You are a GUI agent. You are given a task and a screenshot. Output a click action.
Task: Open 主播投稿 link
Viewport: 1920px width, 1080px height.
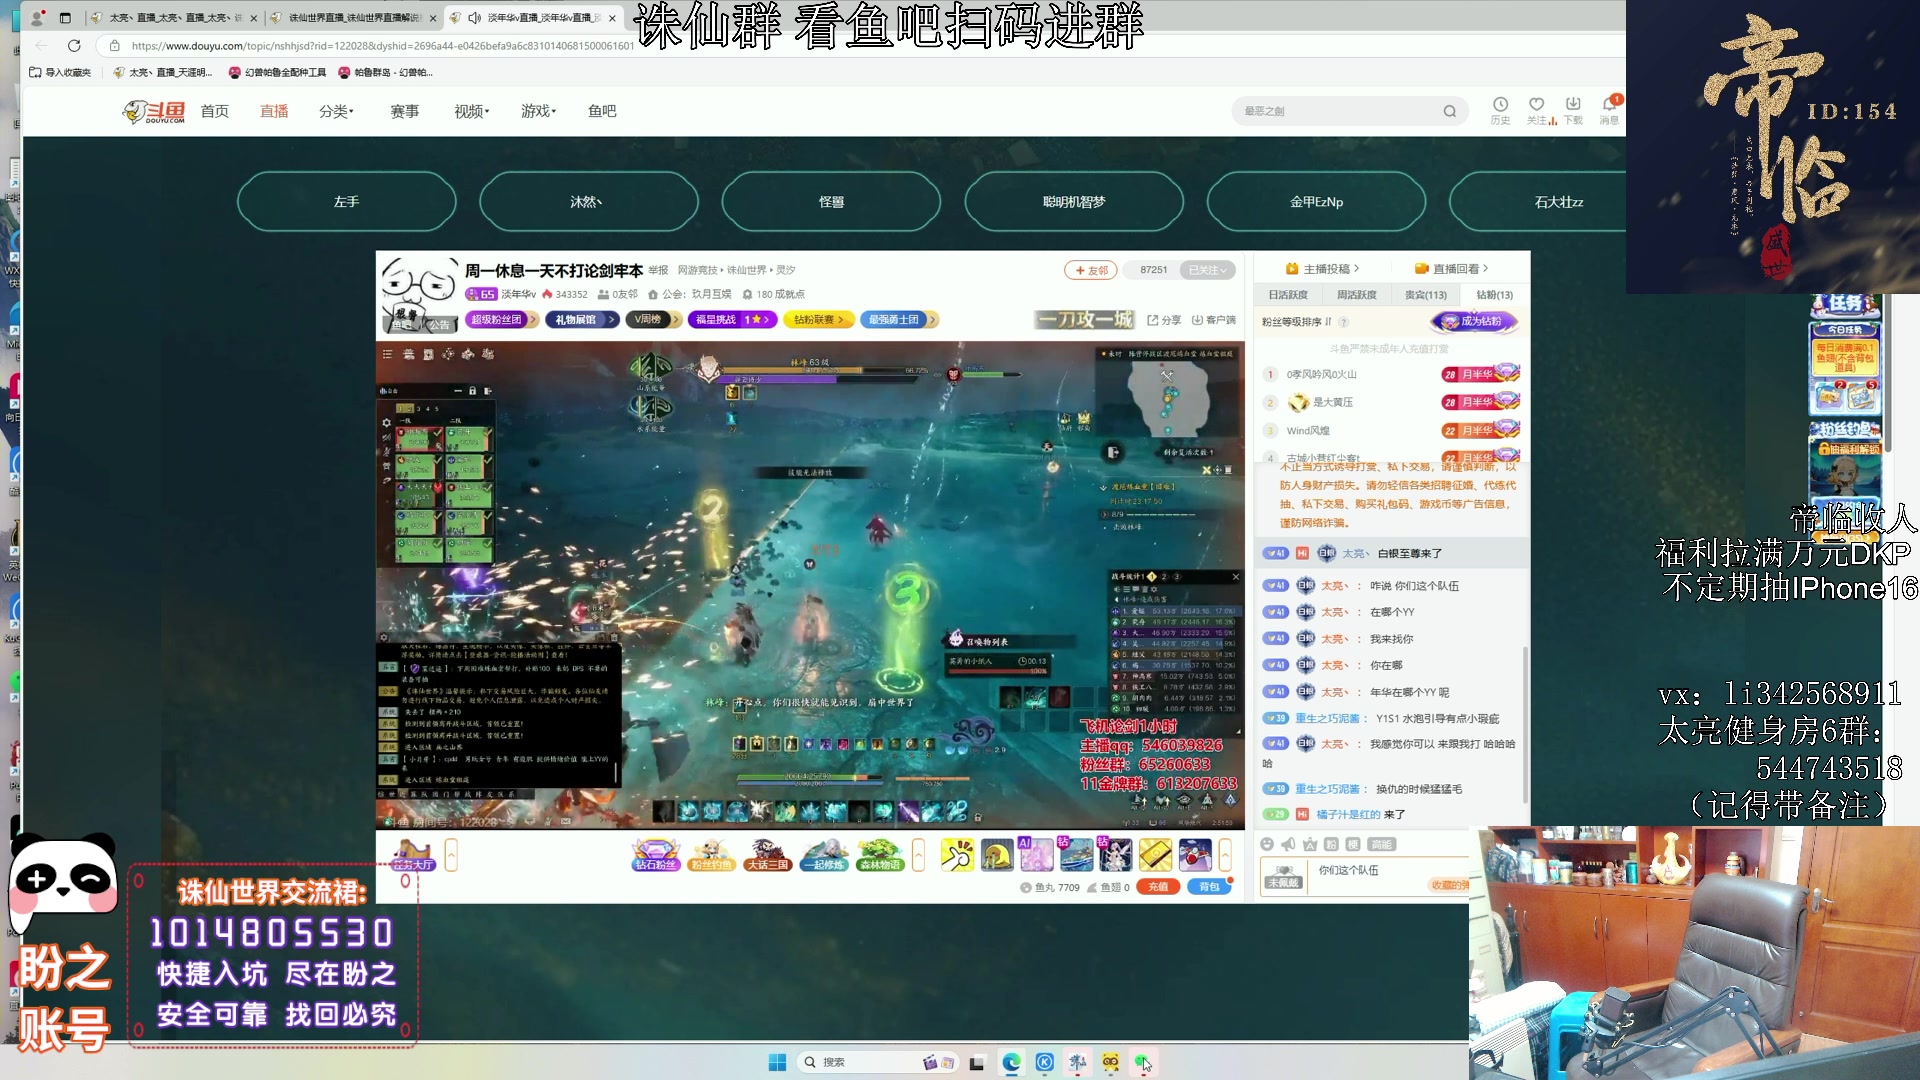coord(1322,268)
